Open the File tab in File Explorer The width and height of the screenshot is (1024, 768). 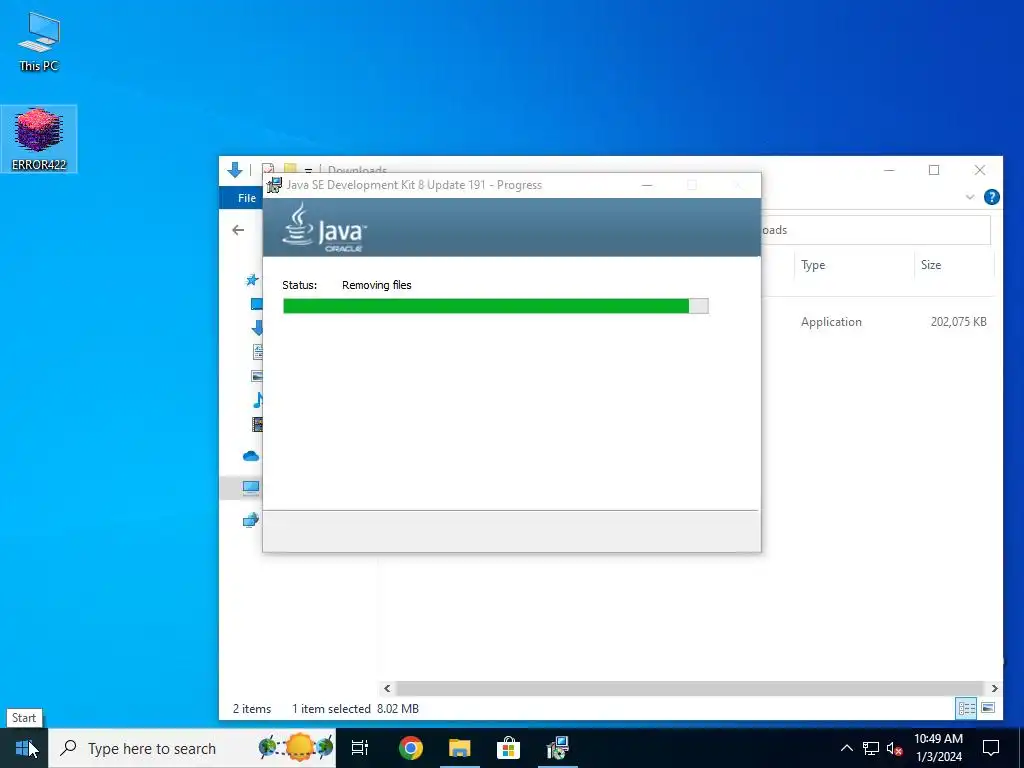point(246,198)
